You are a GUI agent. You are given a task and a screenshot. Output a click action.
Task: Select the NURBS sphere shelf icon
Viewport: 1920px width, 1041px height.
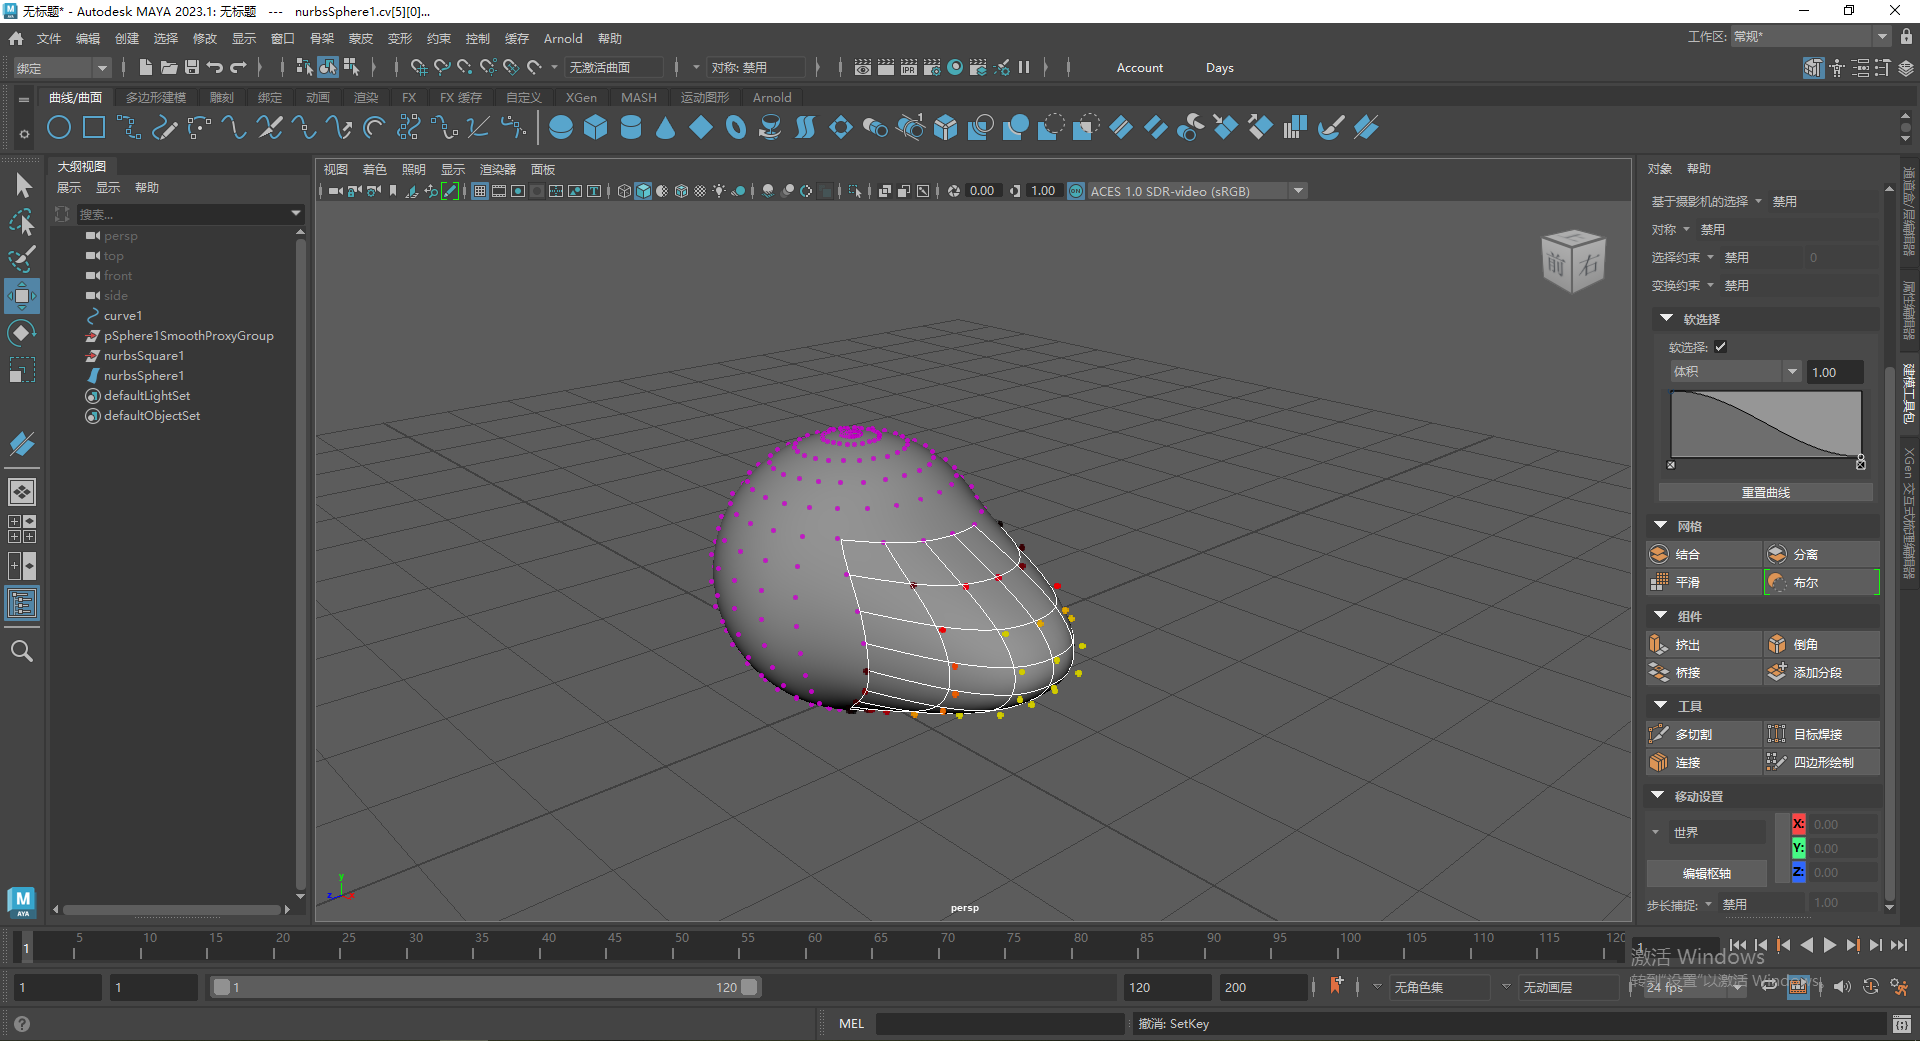tap(561, 128)
